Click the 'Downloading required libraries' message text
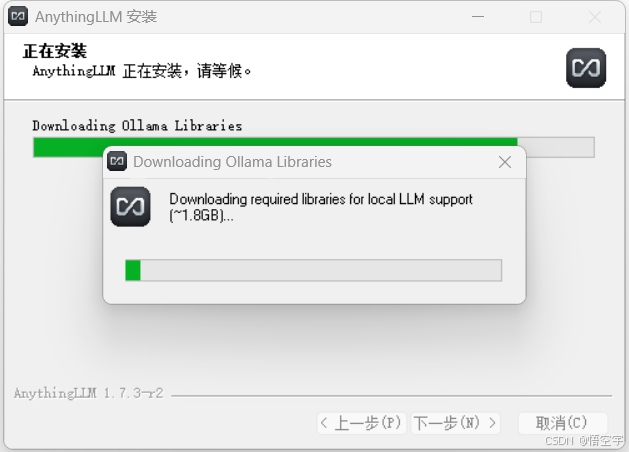 (x=321, y=207)
